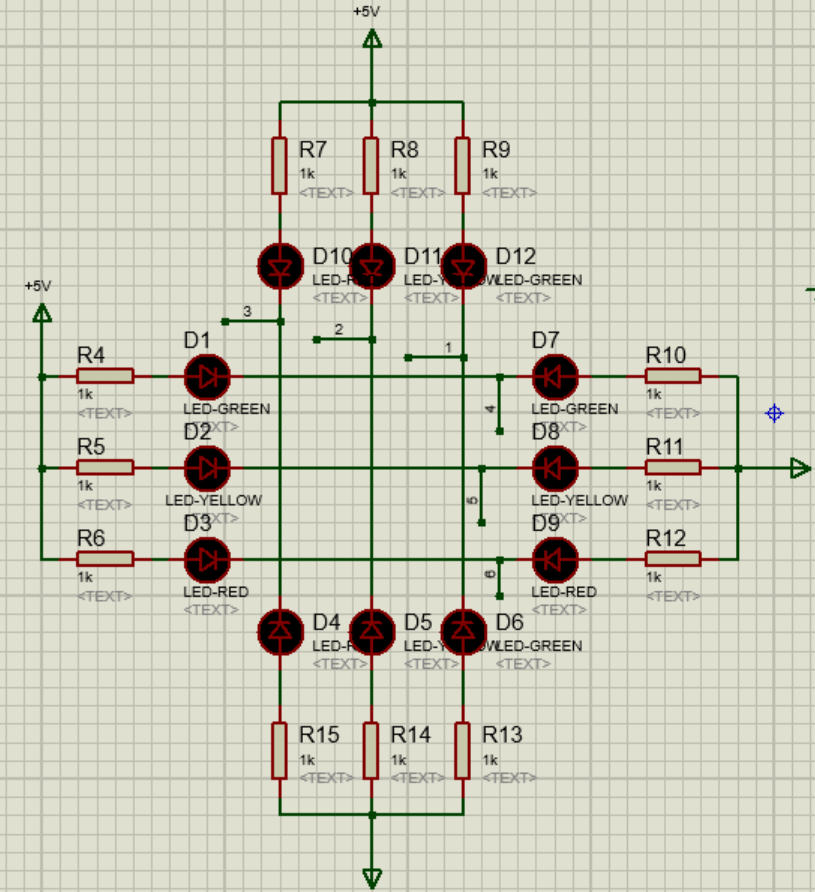Viewport: 815px width, 892px height.
Task: Select the D4 LED at bottom left
Action: click(x=280, y=629)
